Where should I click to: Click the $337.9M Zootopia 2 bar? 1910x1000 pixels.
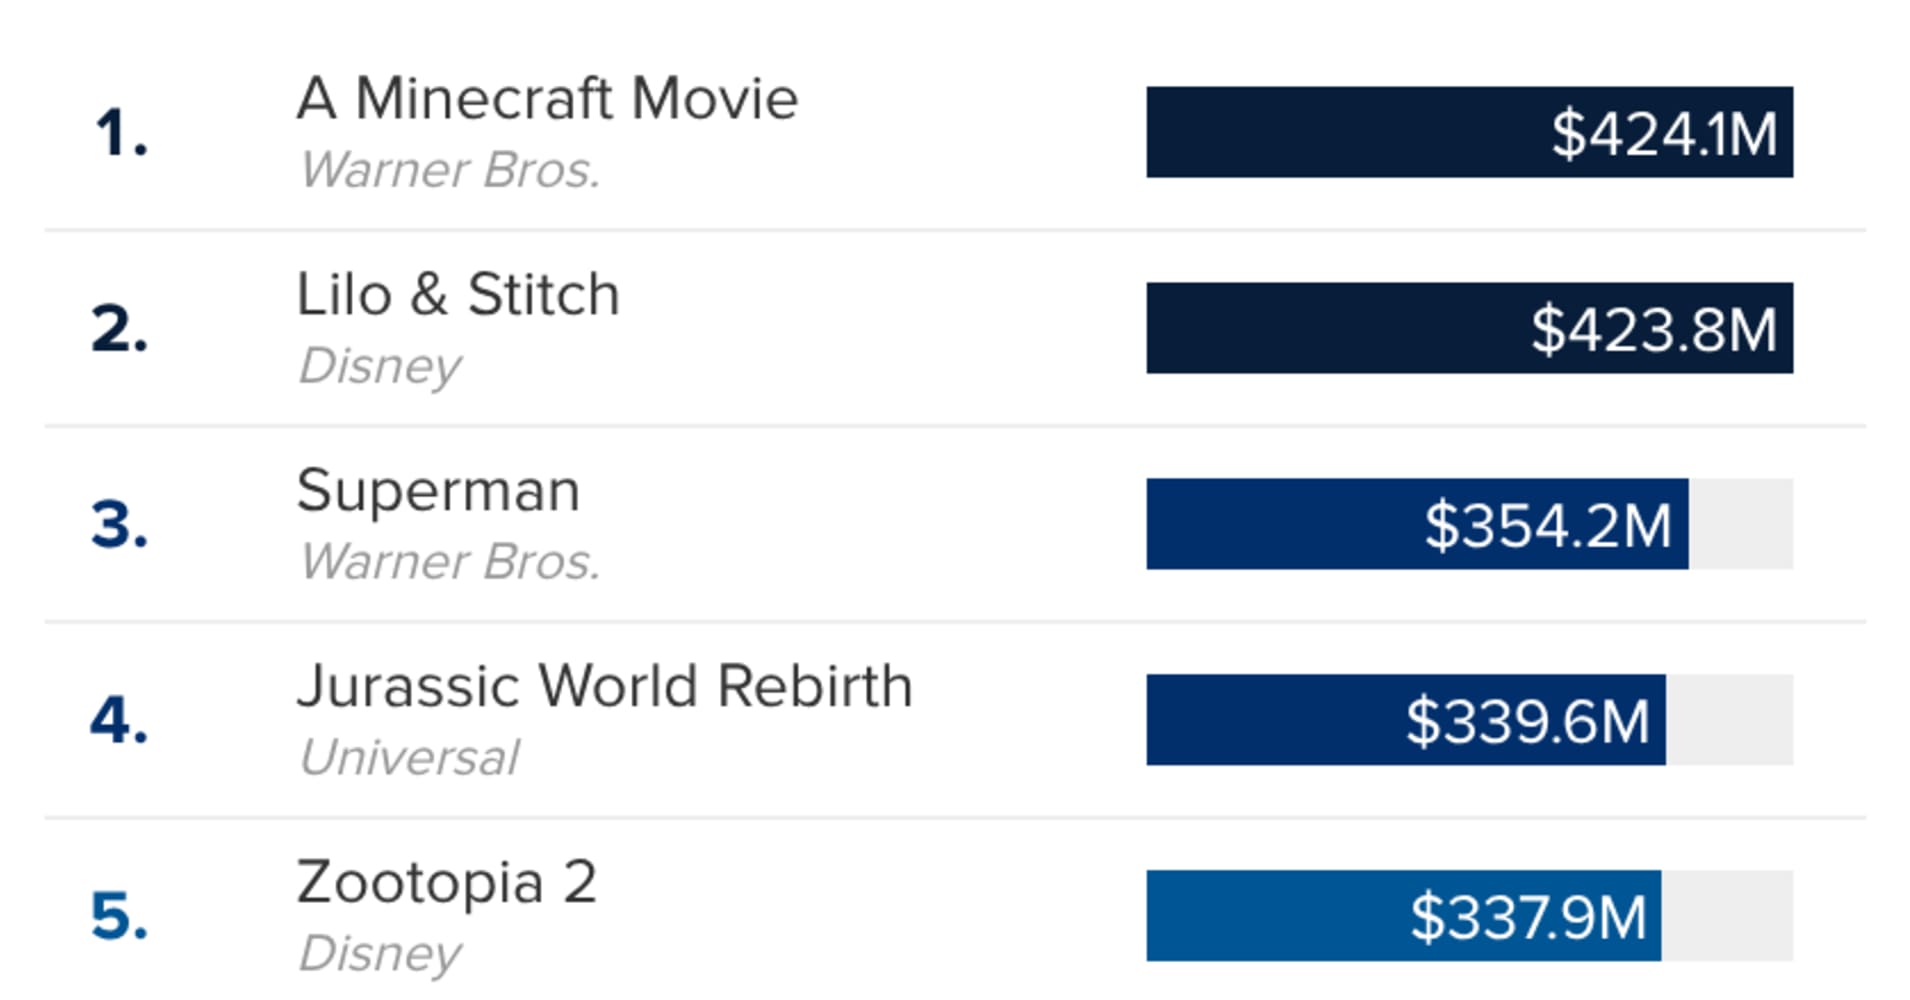[1403, 916]
